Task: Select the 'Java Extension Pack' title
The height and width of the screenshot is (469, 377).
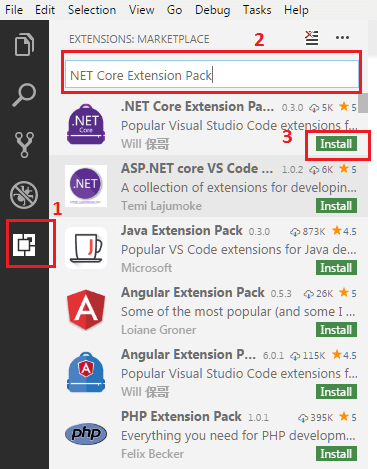Action: (182, 231)
